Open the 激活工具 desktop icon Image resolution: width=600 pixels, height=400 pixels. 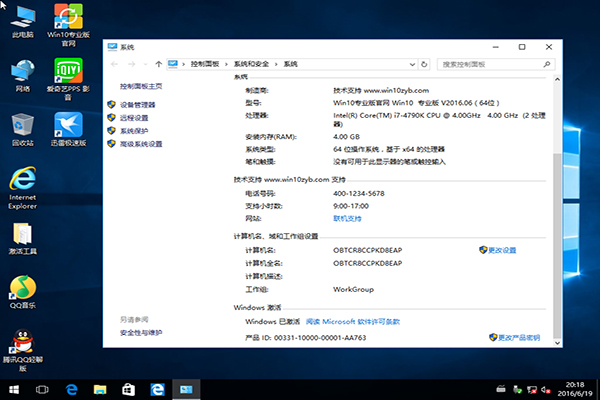[x=22, y=235]
